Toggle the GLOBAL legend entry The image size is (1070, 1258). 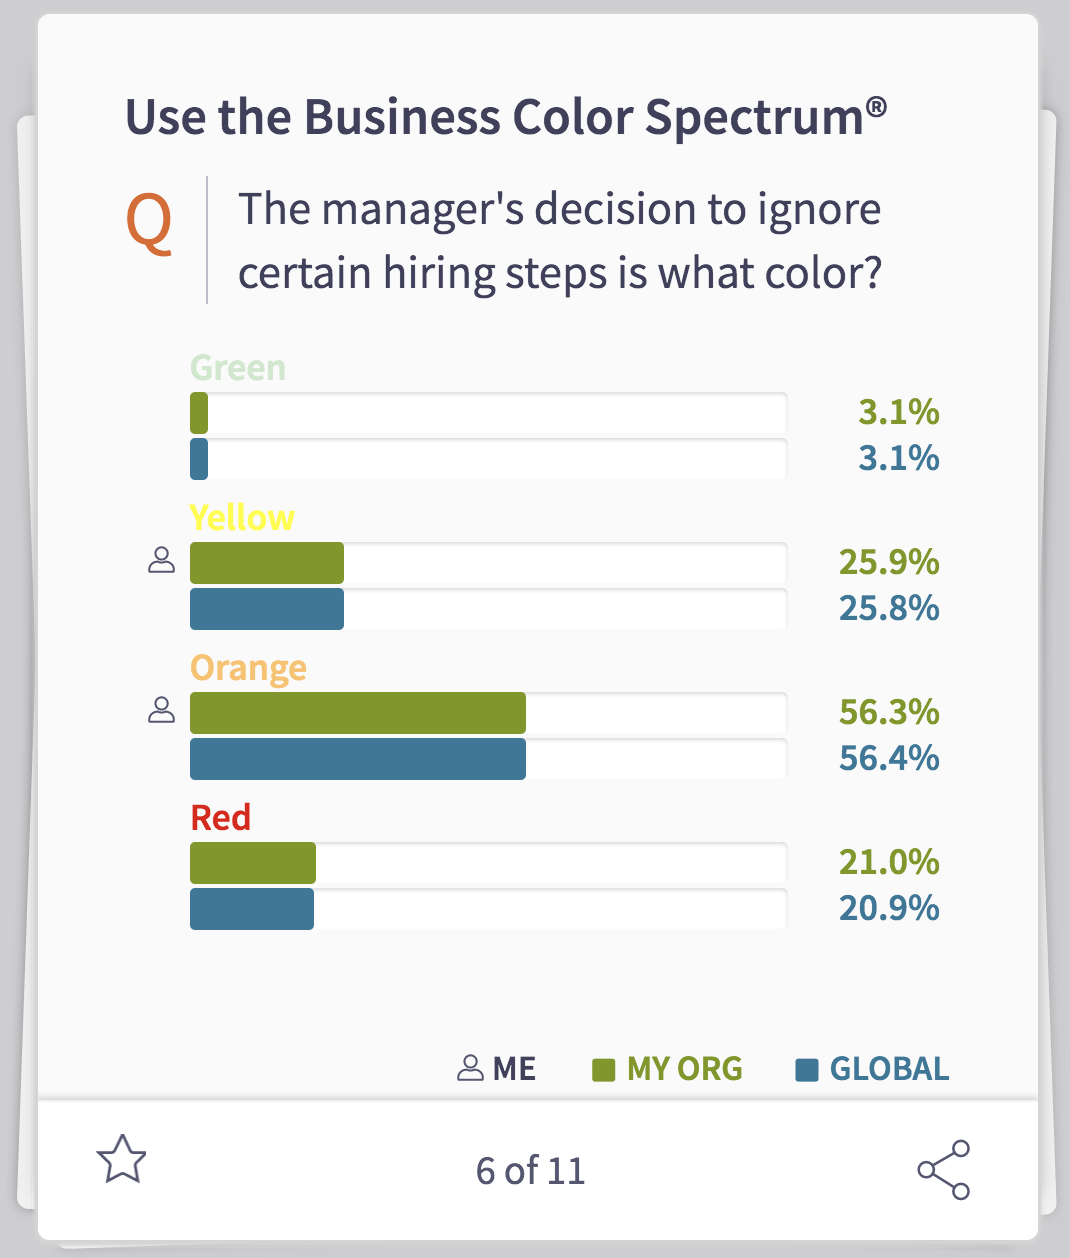(x=886, y=1068)
